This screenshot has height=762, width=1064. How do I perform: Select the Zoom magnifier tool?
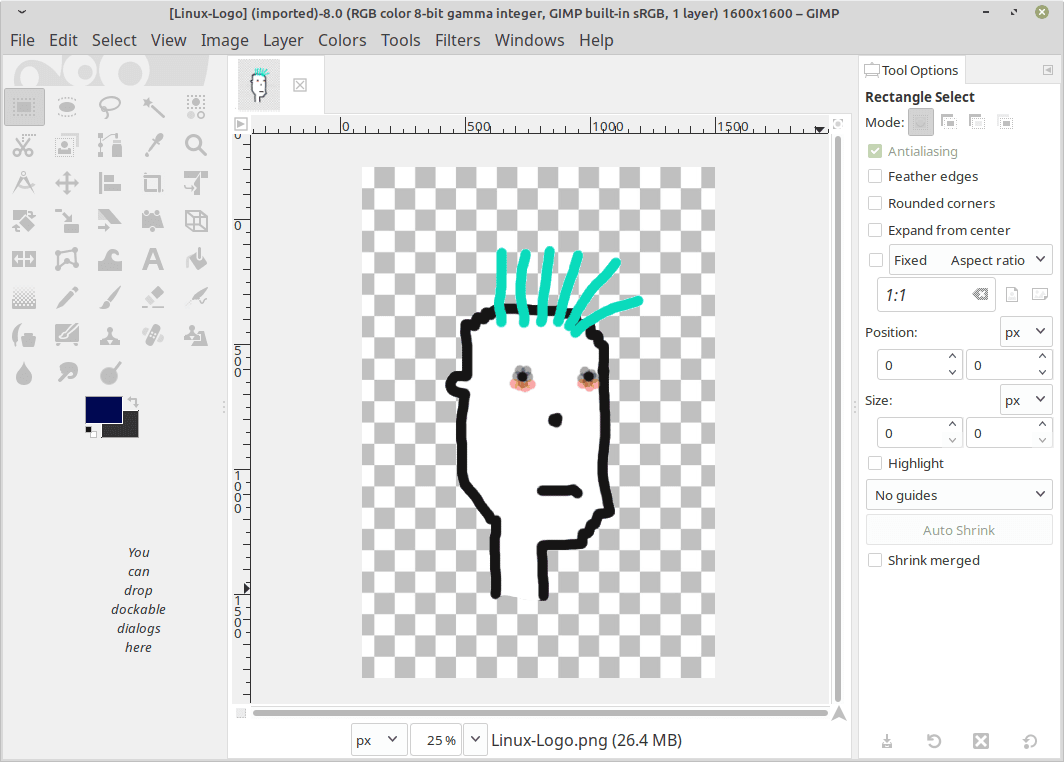196,145
